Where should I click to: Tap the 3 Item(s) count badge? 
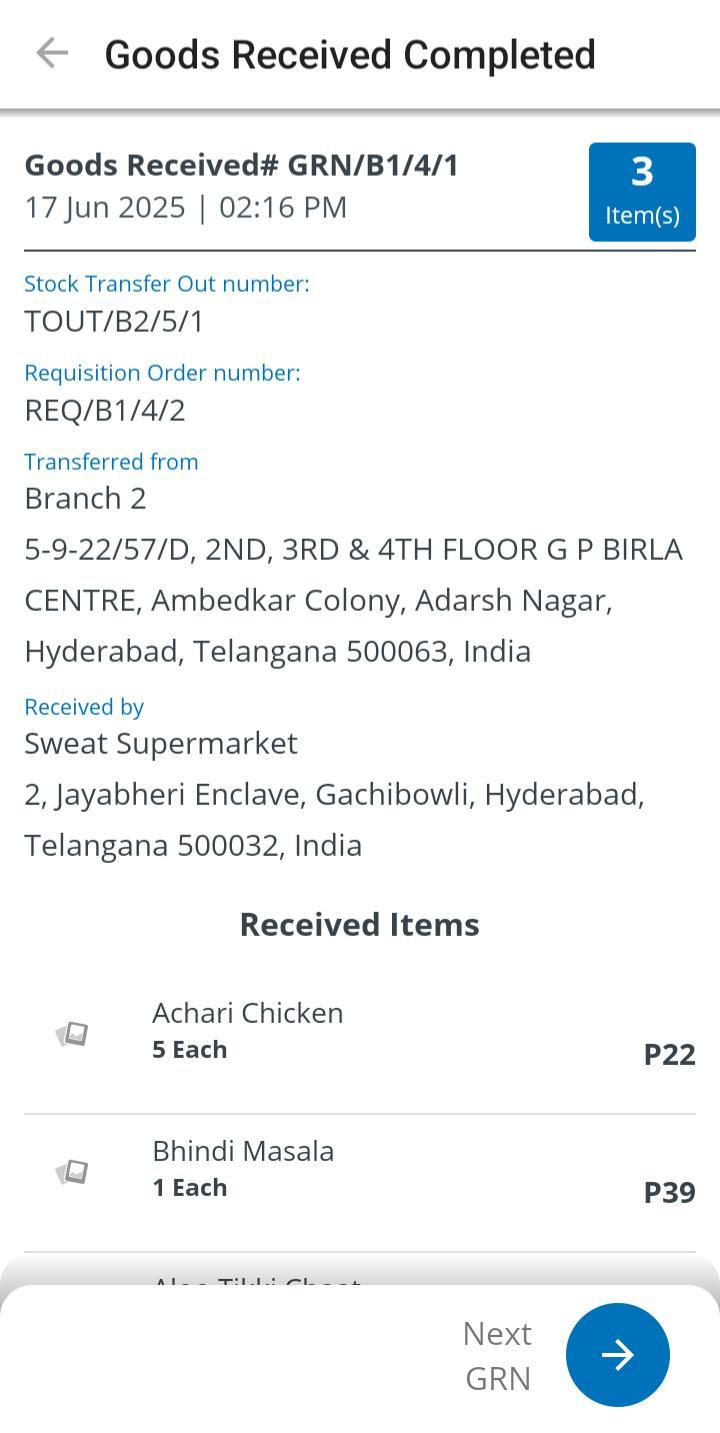642,191
